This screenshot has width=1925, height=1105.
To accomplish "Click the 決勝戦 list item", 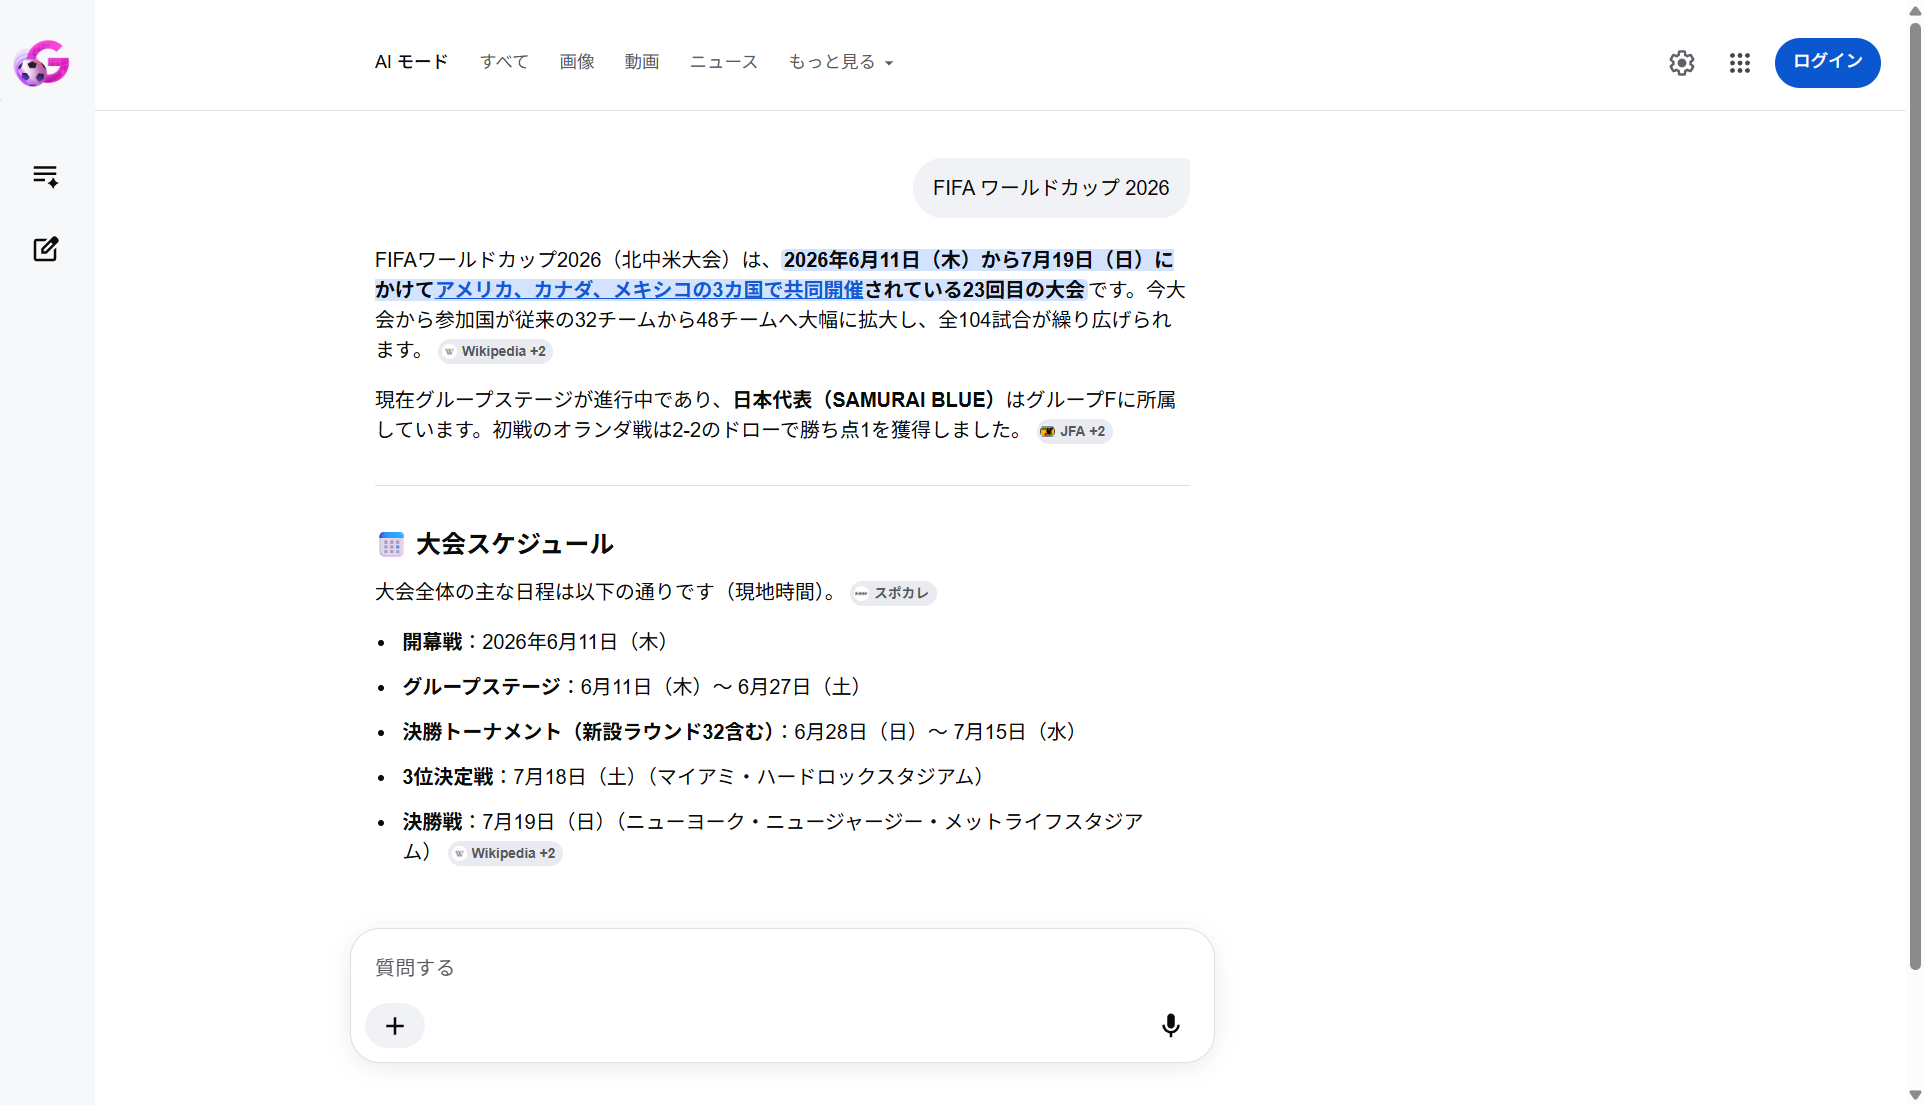I will point(773,836).
